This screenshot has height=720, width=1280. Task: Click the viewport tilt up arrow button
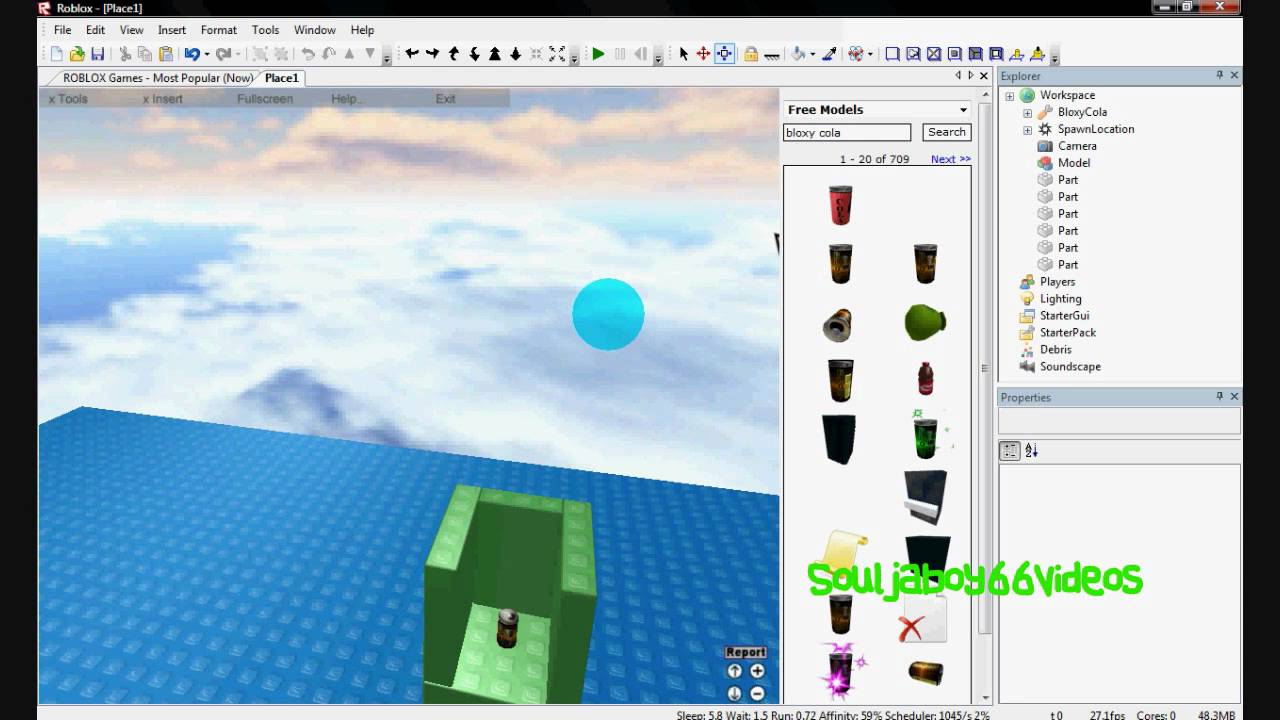click(735, 672)
